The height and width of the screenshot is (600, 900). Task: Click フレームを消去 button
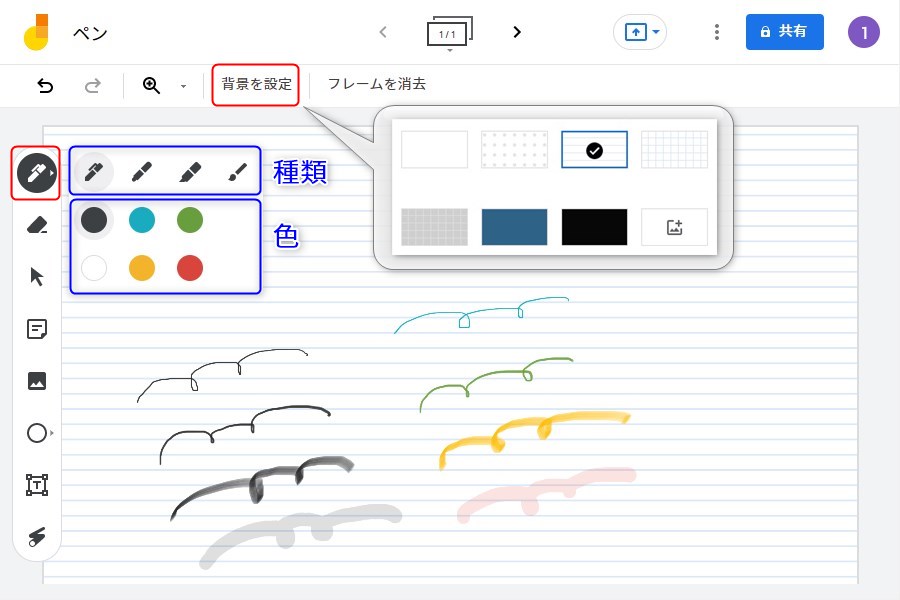coord(377,84)
